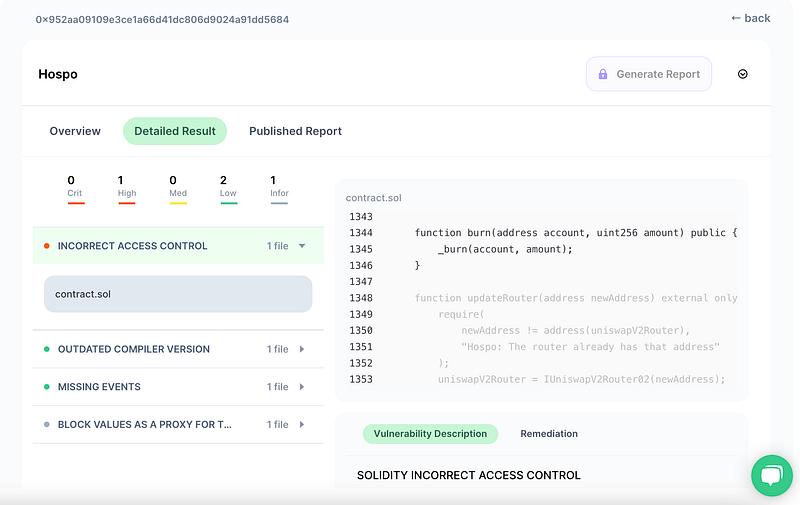
Task: Click the gray dot beside Block Values
Action: pyautogui.click(x=46, y=424)
